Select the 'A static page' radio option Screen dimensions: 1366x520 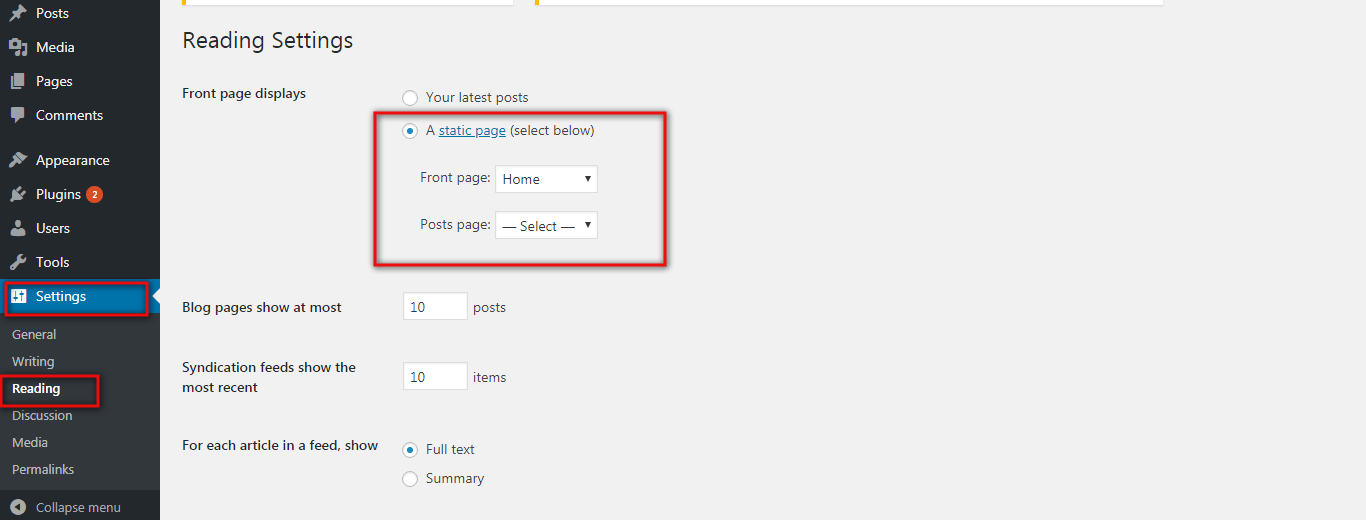click(410, 131)
